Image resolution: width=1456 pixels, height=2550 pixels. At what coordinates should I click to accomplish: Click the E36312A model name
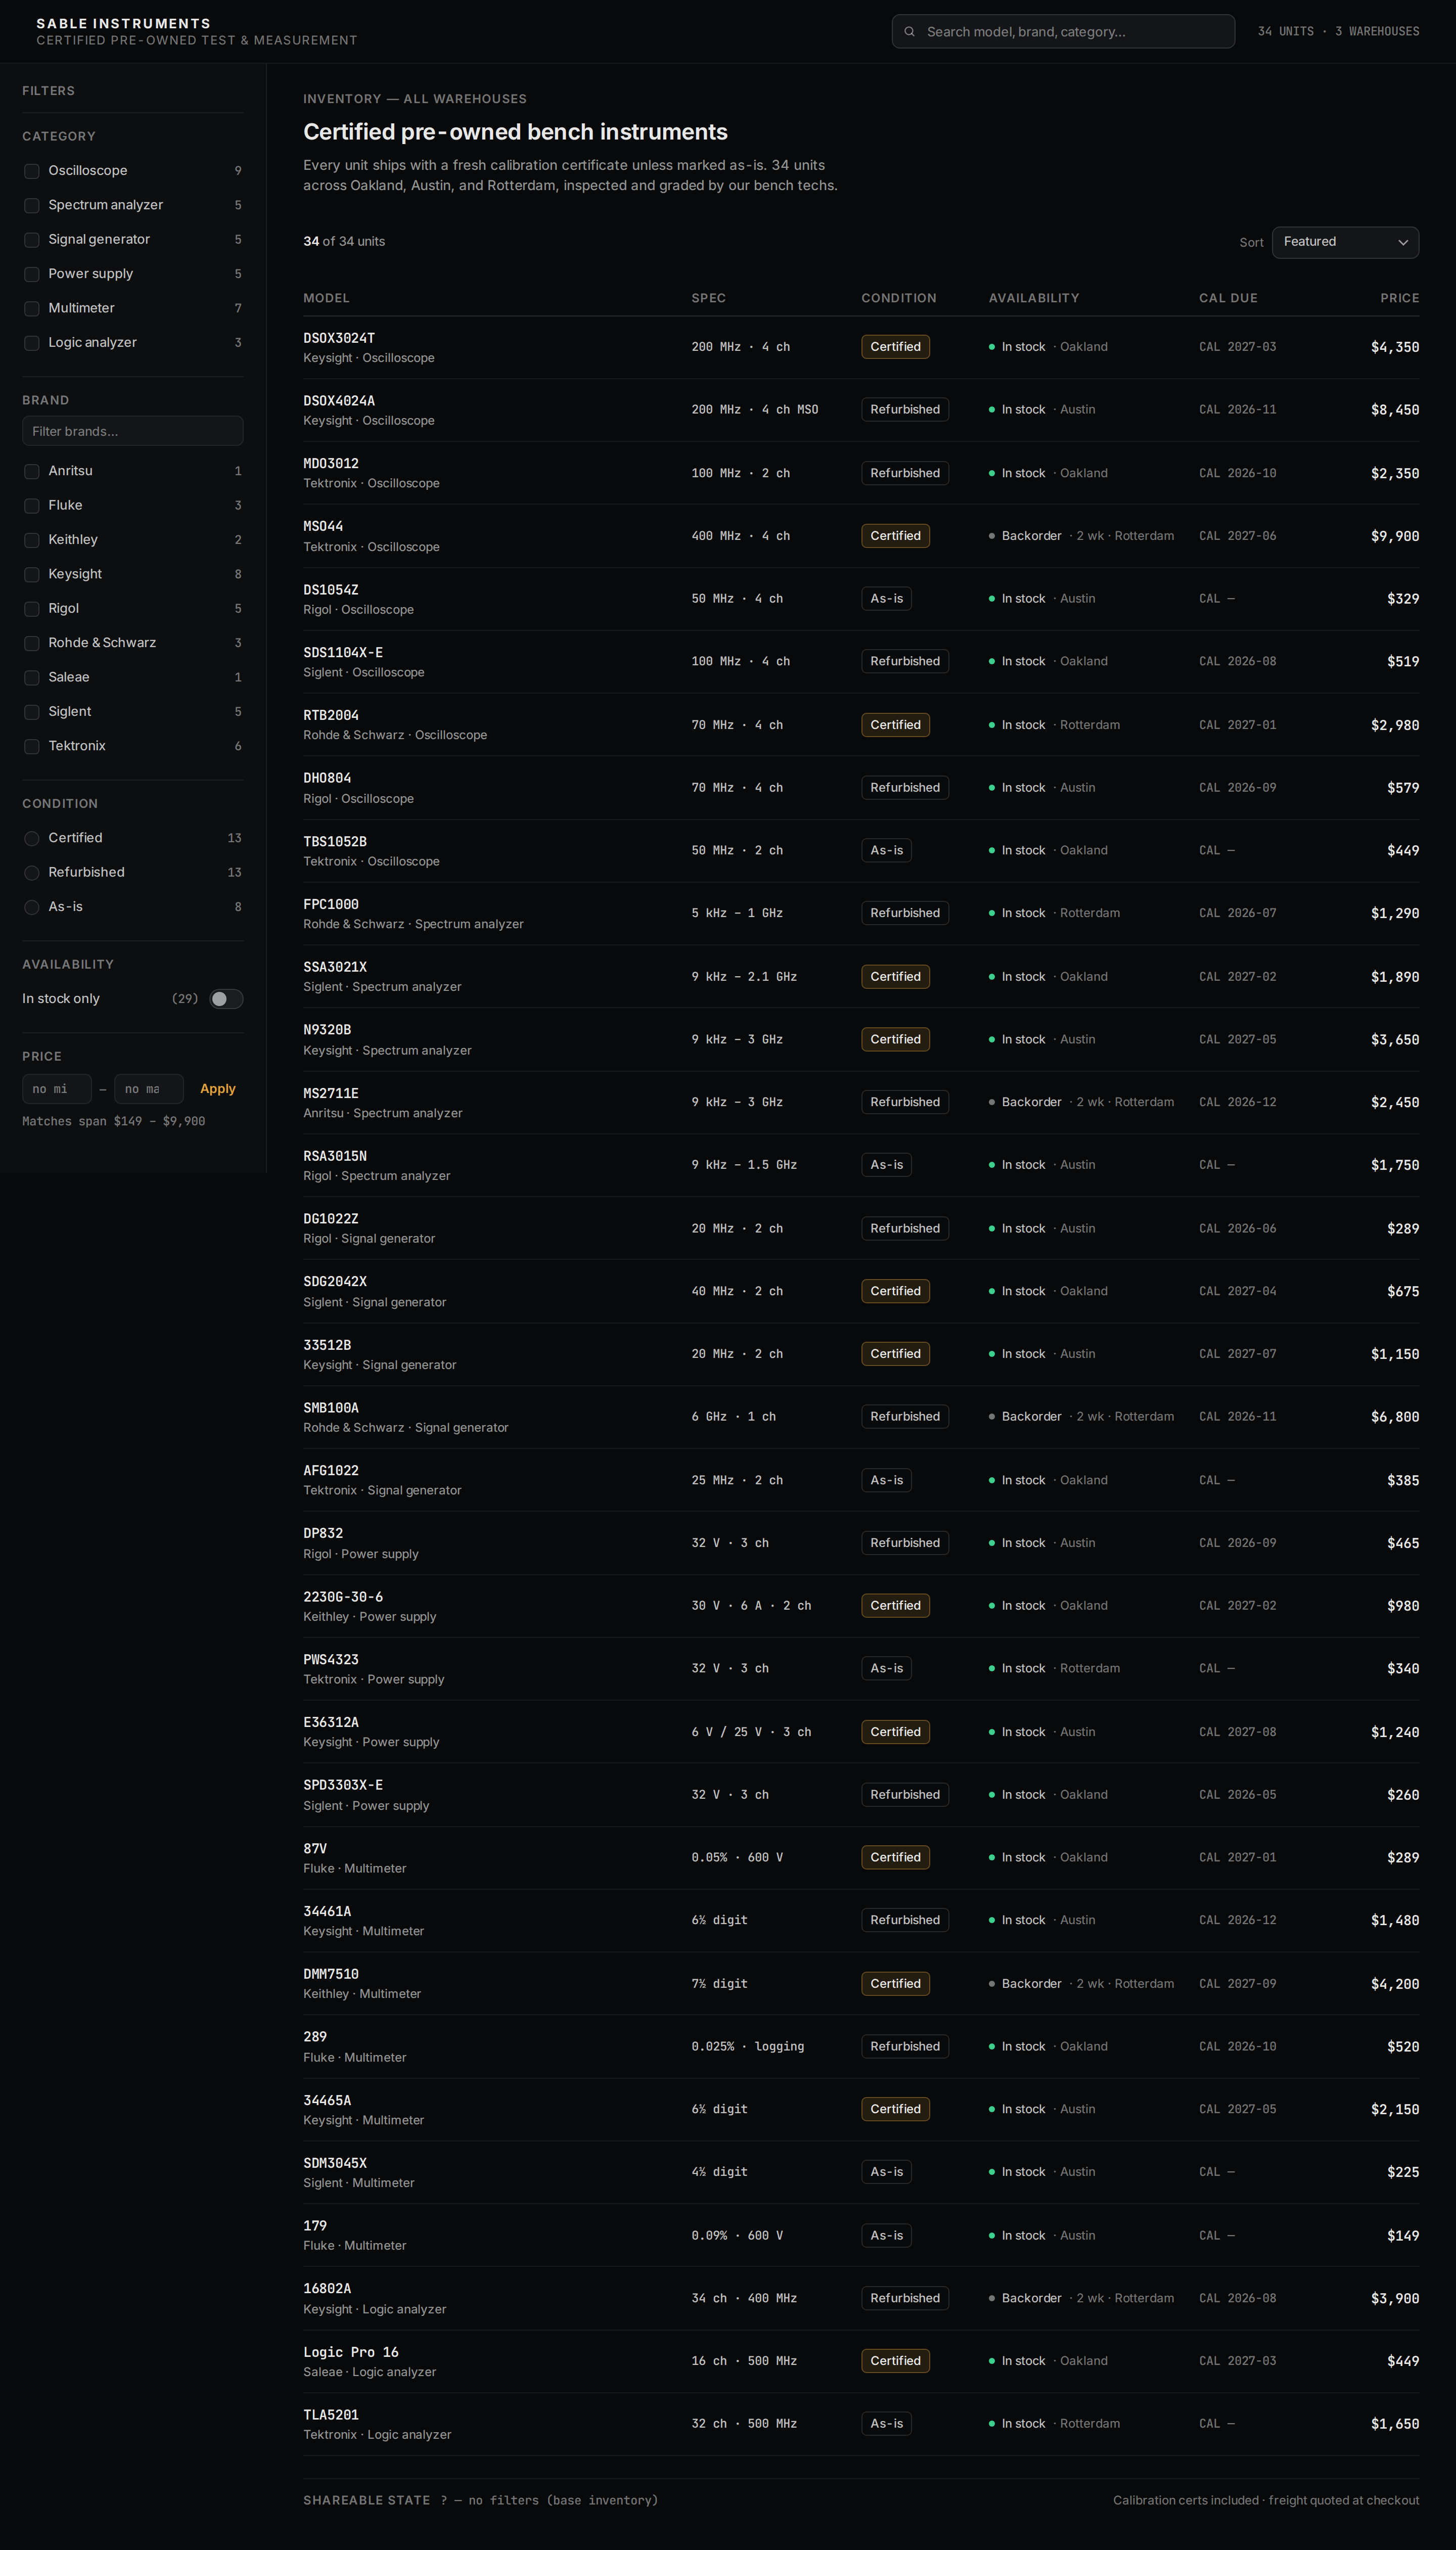point(331,1722)
